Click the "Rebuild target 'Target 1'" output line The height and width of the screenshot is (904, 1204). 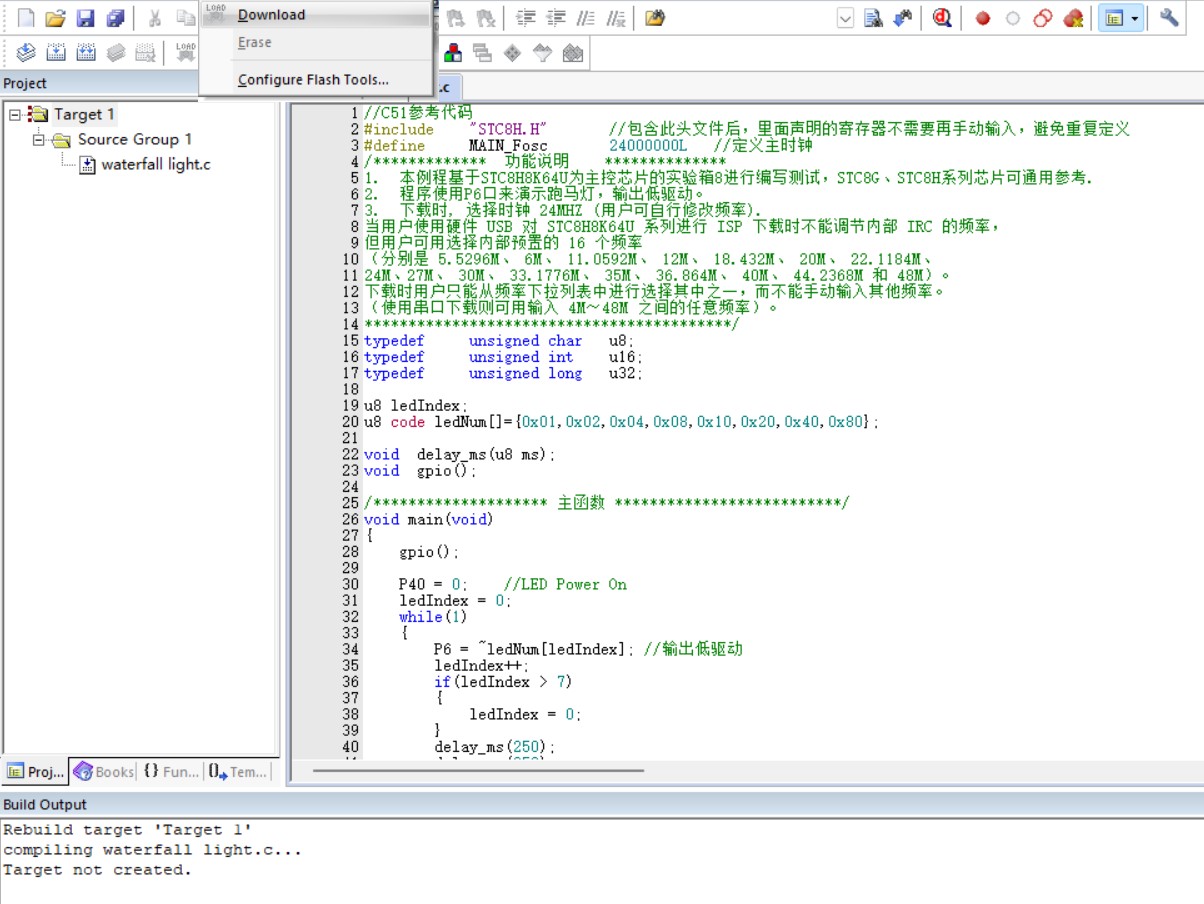127,830
